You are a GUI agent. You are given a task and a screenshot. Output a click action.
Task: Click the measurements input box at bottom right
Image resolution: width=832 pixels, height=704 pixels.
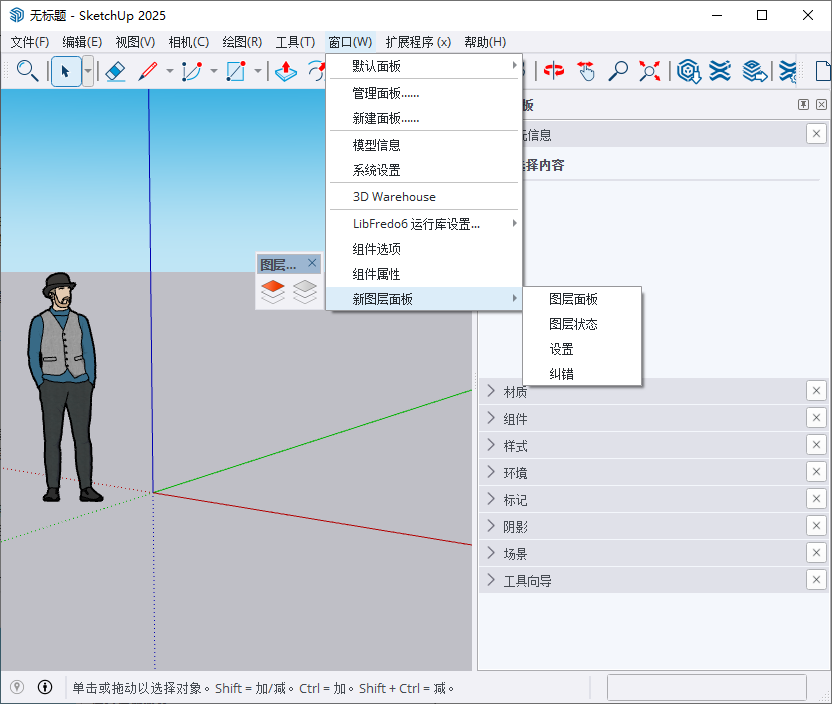coord(706,687)
